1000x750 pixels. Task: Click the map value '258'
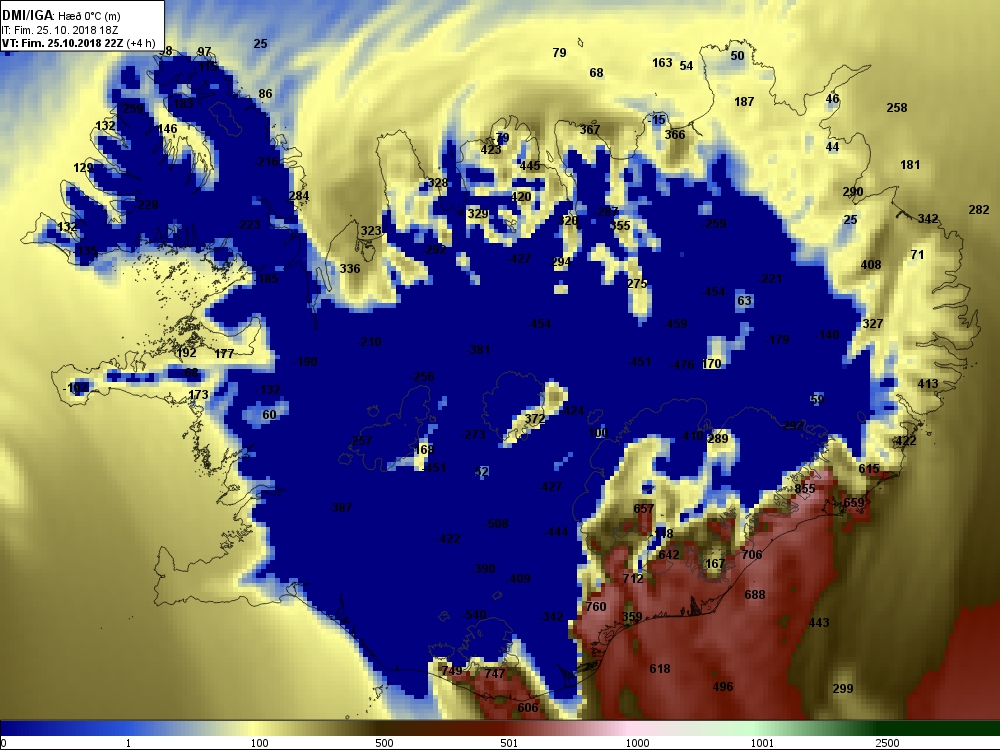coord(896,108)
